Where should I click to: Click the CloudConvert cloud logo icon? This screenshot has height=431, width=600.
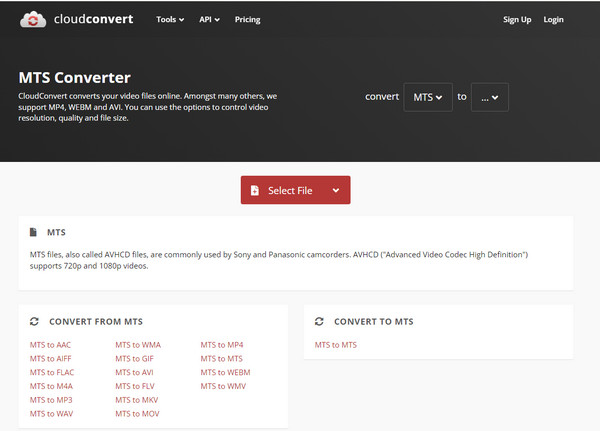click(x=33, y=20)
